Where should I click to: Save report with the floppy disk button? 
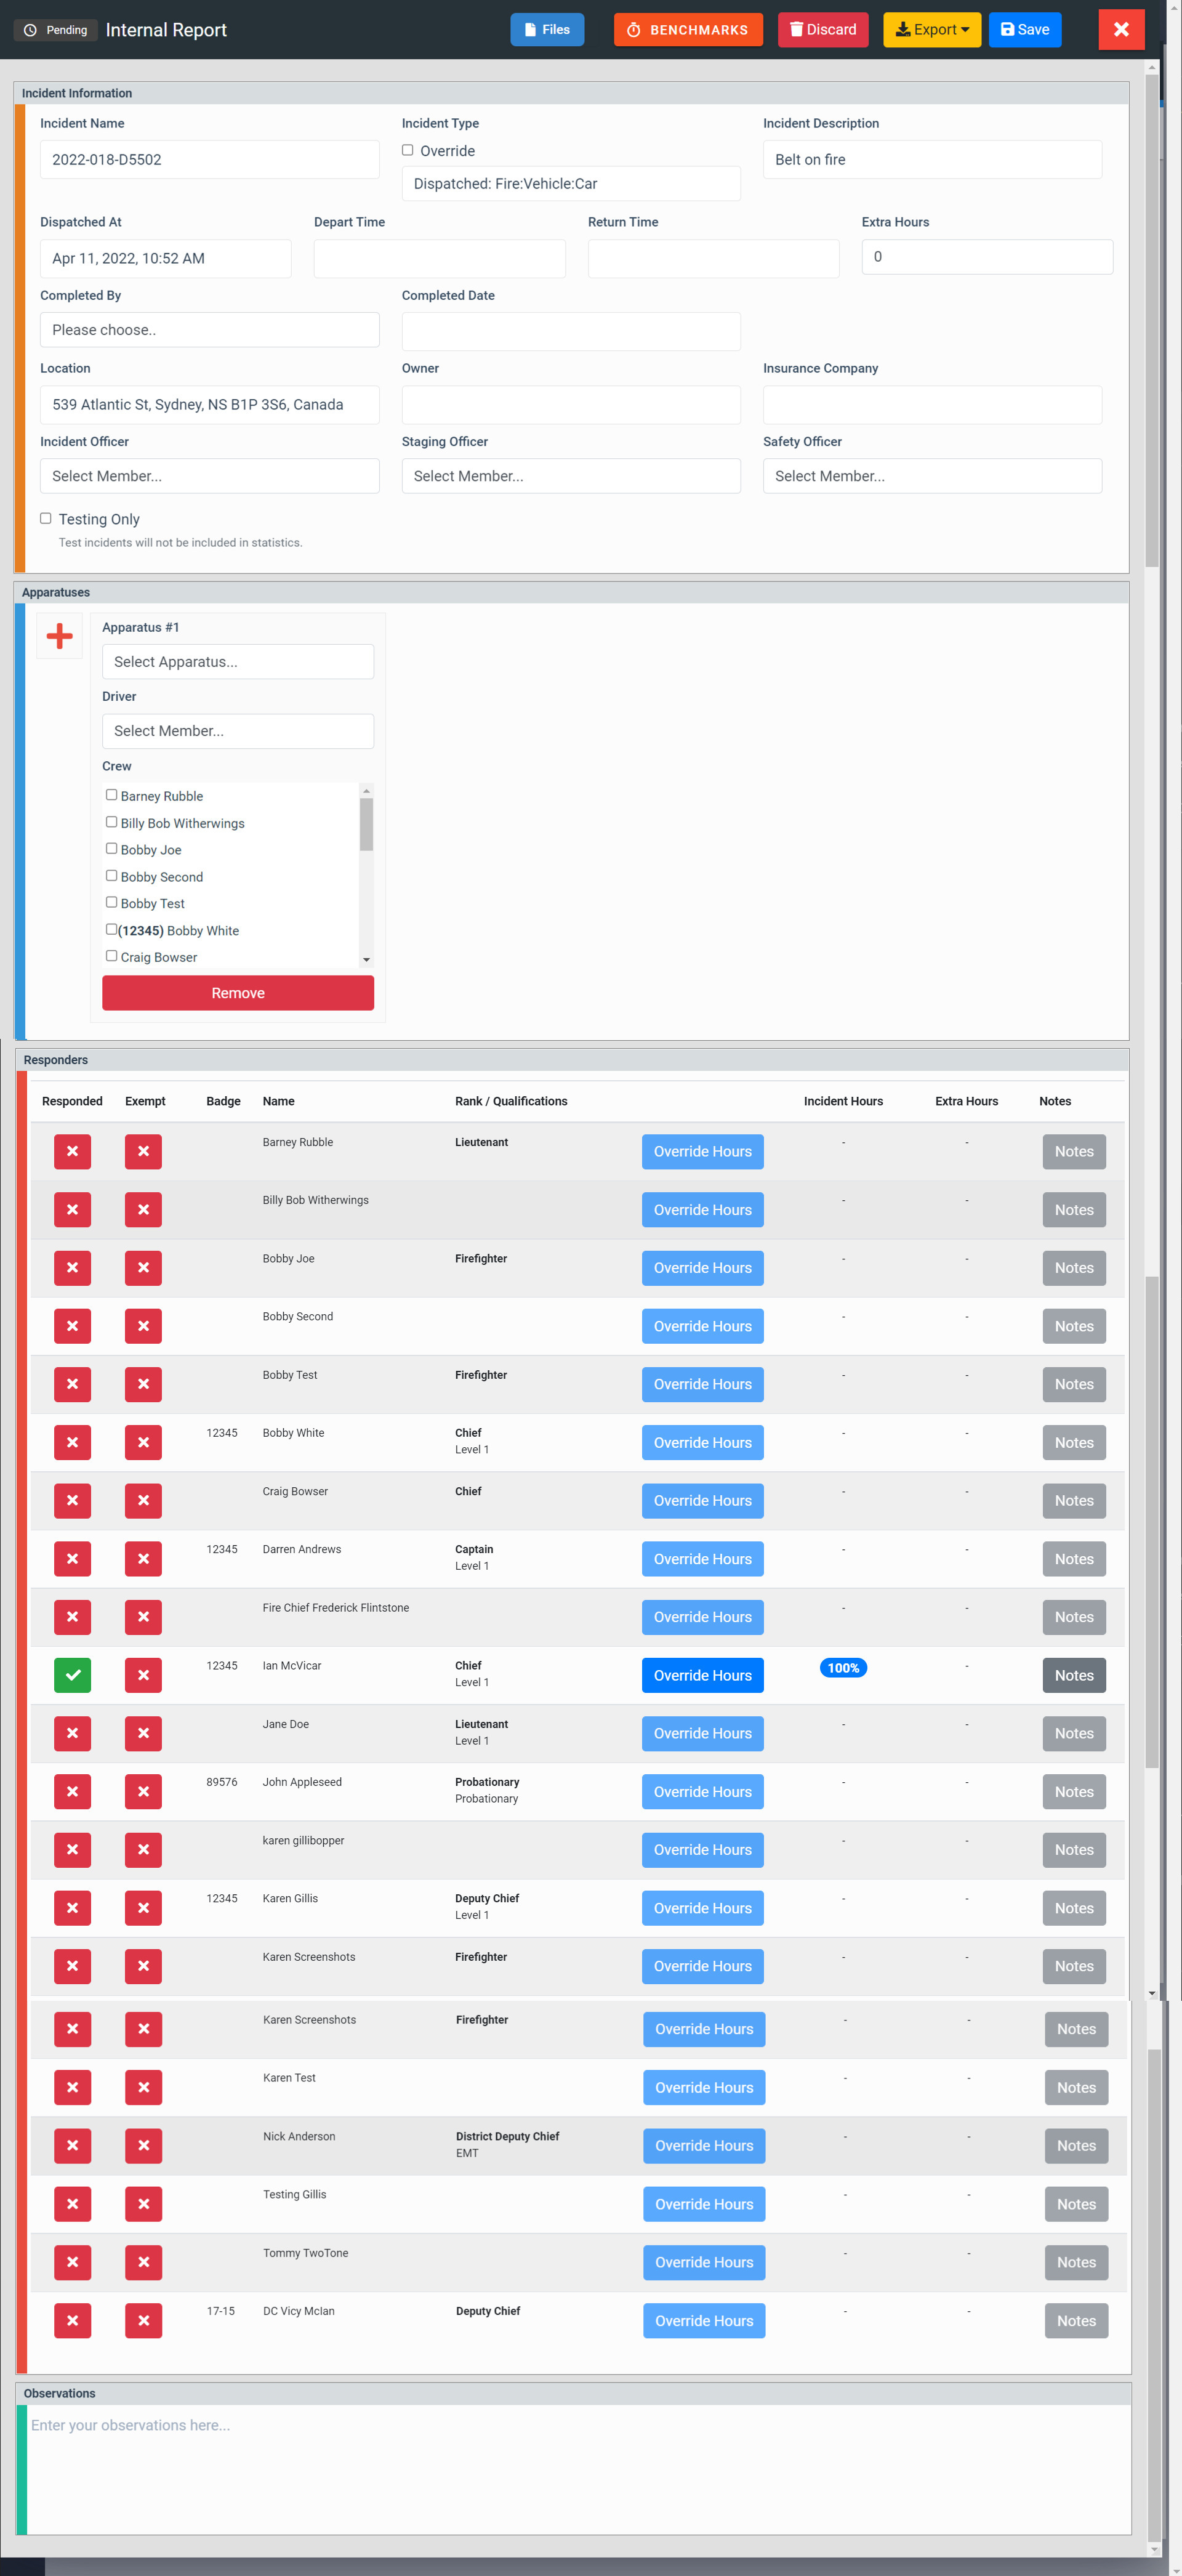click(x=1024, y=29)
